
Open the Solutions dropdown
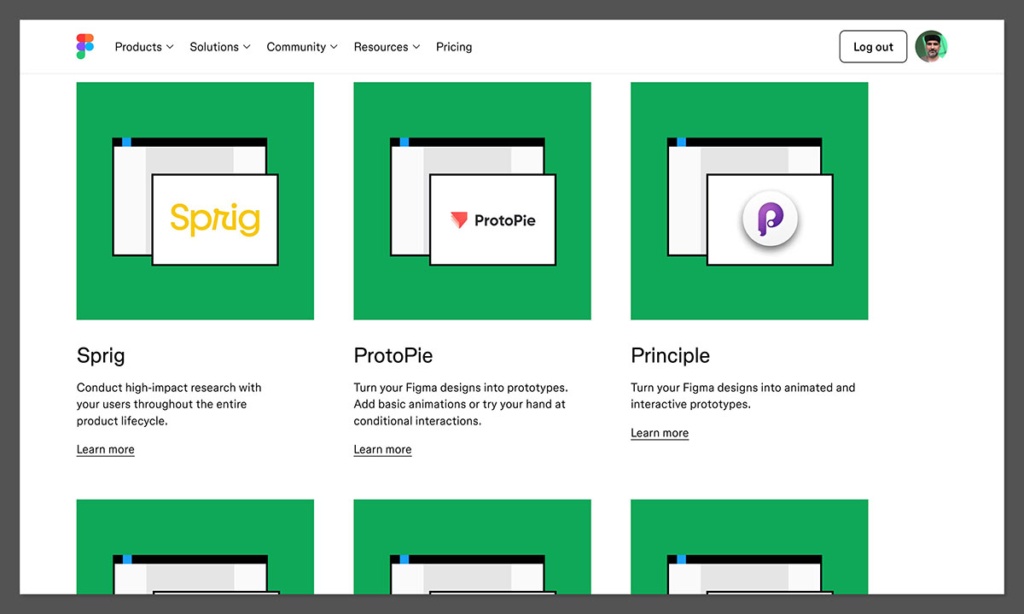[219, 46]
